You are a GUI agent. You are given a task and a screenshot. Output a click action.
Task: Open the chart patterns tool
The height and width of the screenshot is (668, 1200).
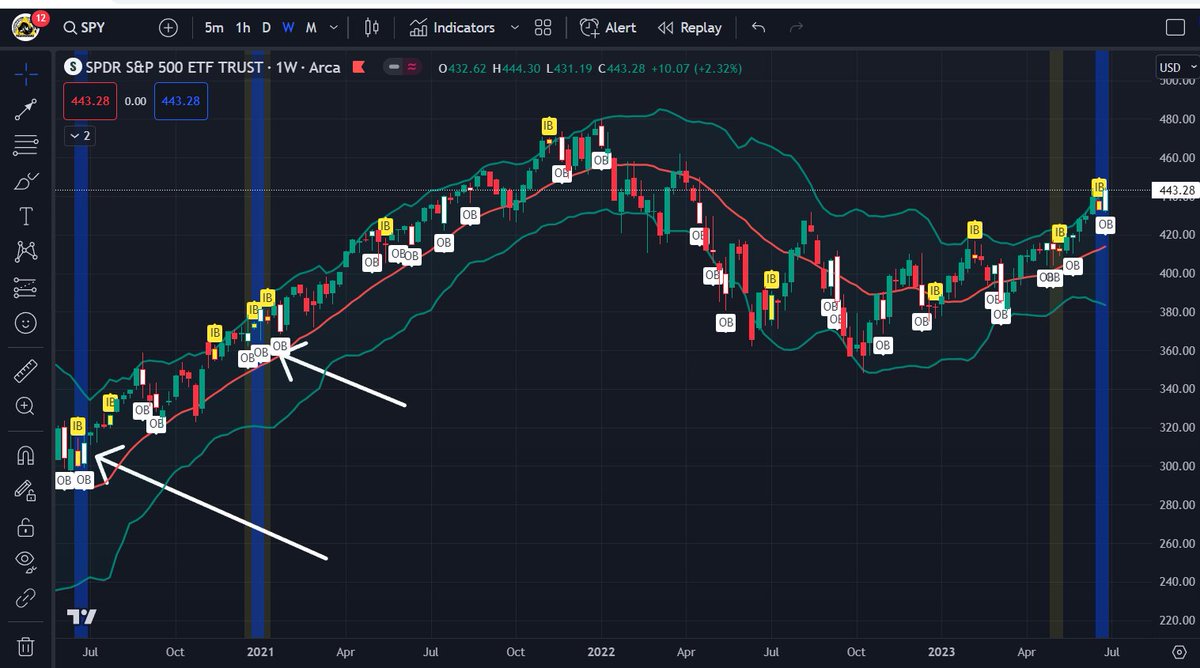(x=26, y=252)
